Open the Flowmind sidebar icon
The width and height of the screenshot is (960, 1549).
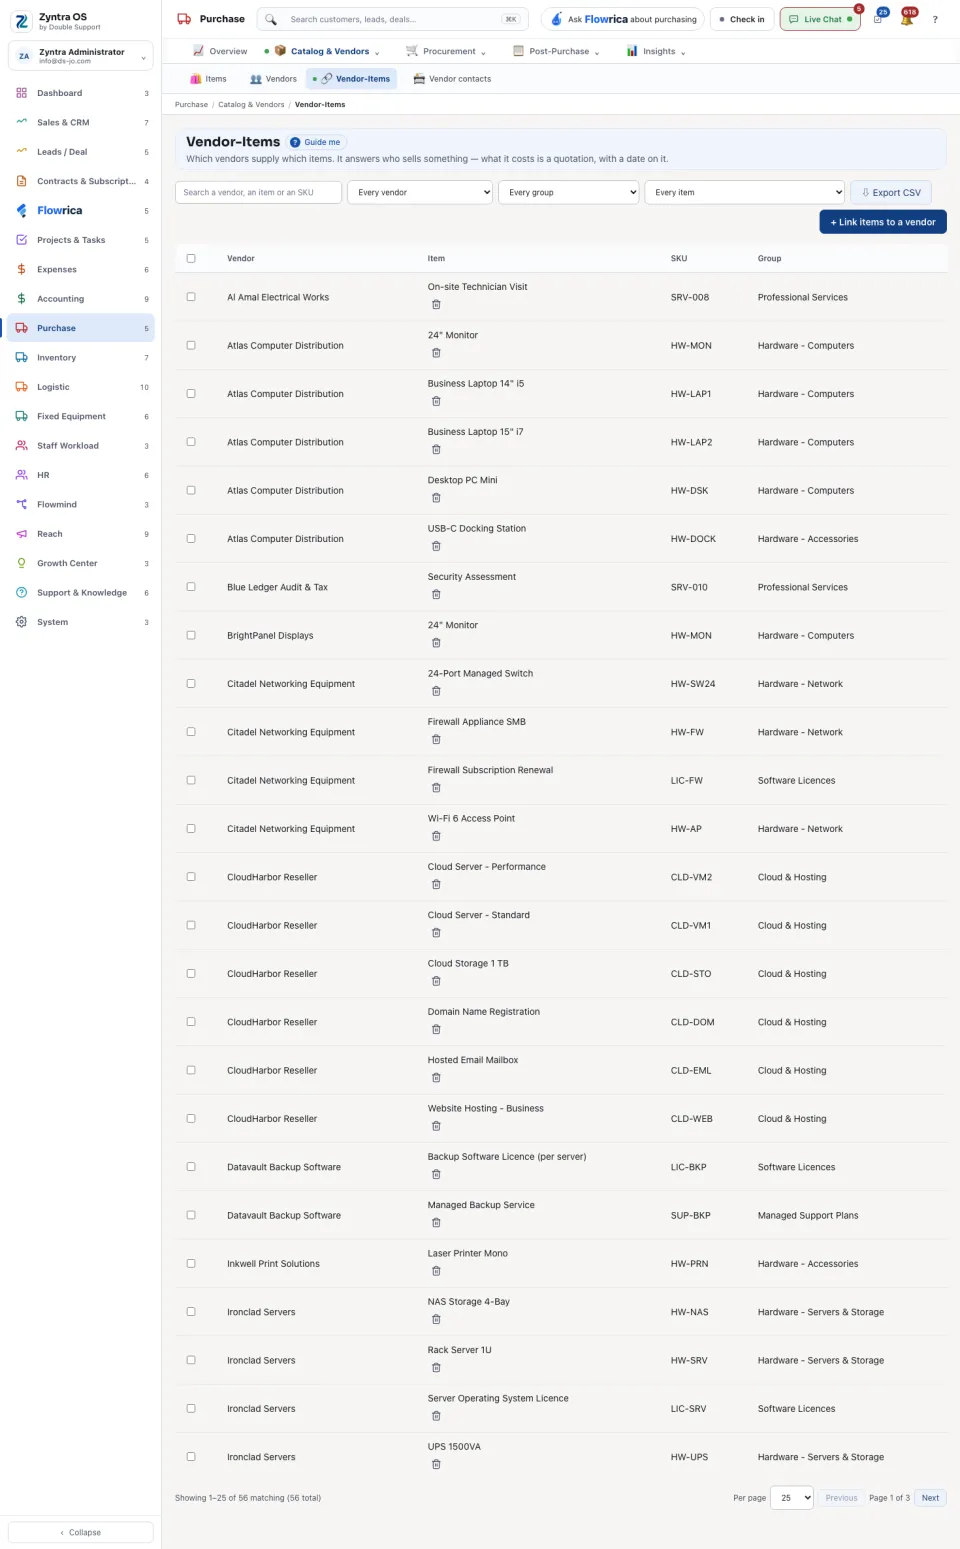click(x=22, y=504)
